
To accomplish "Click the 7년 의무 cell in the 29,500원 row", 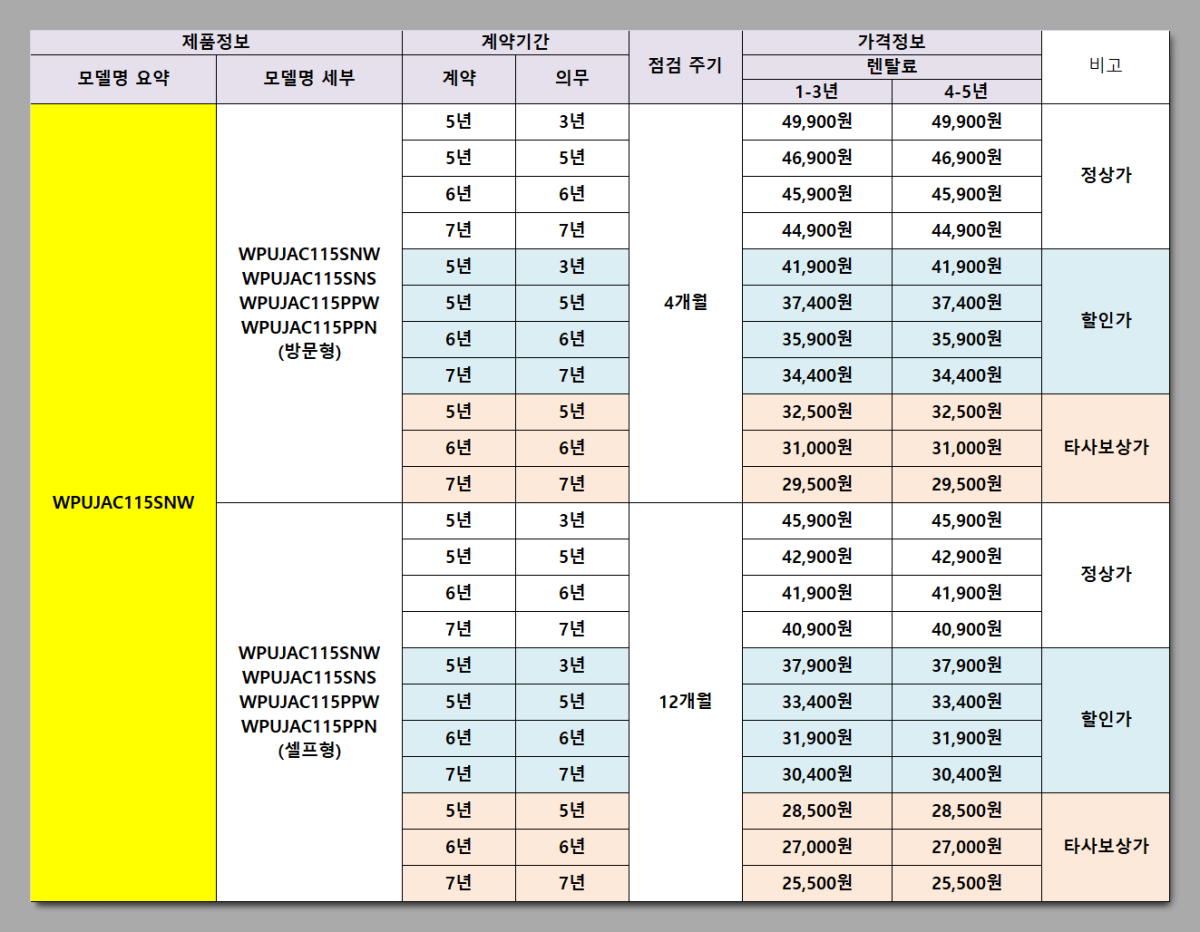I will pyautogui.click(x=572, y=484).
